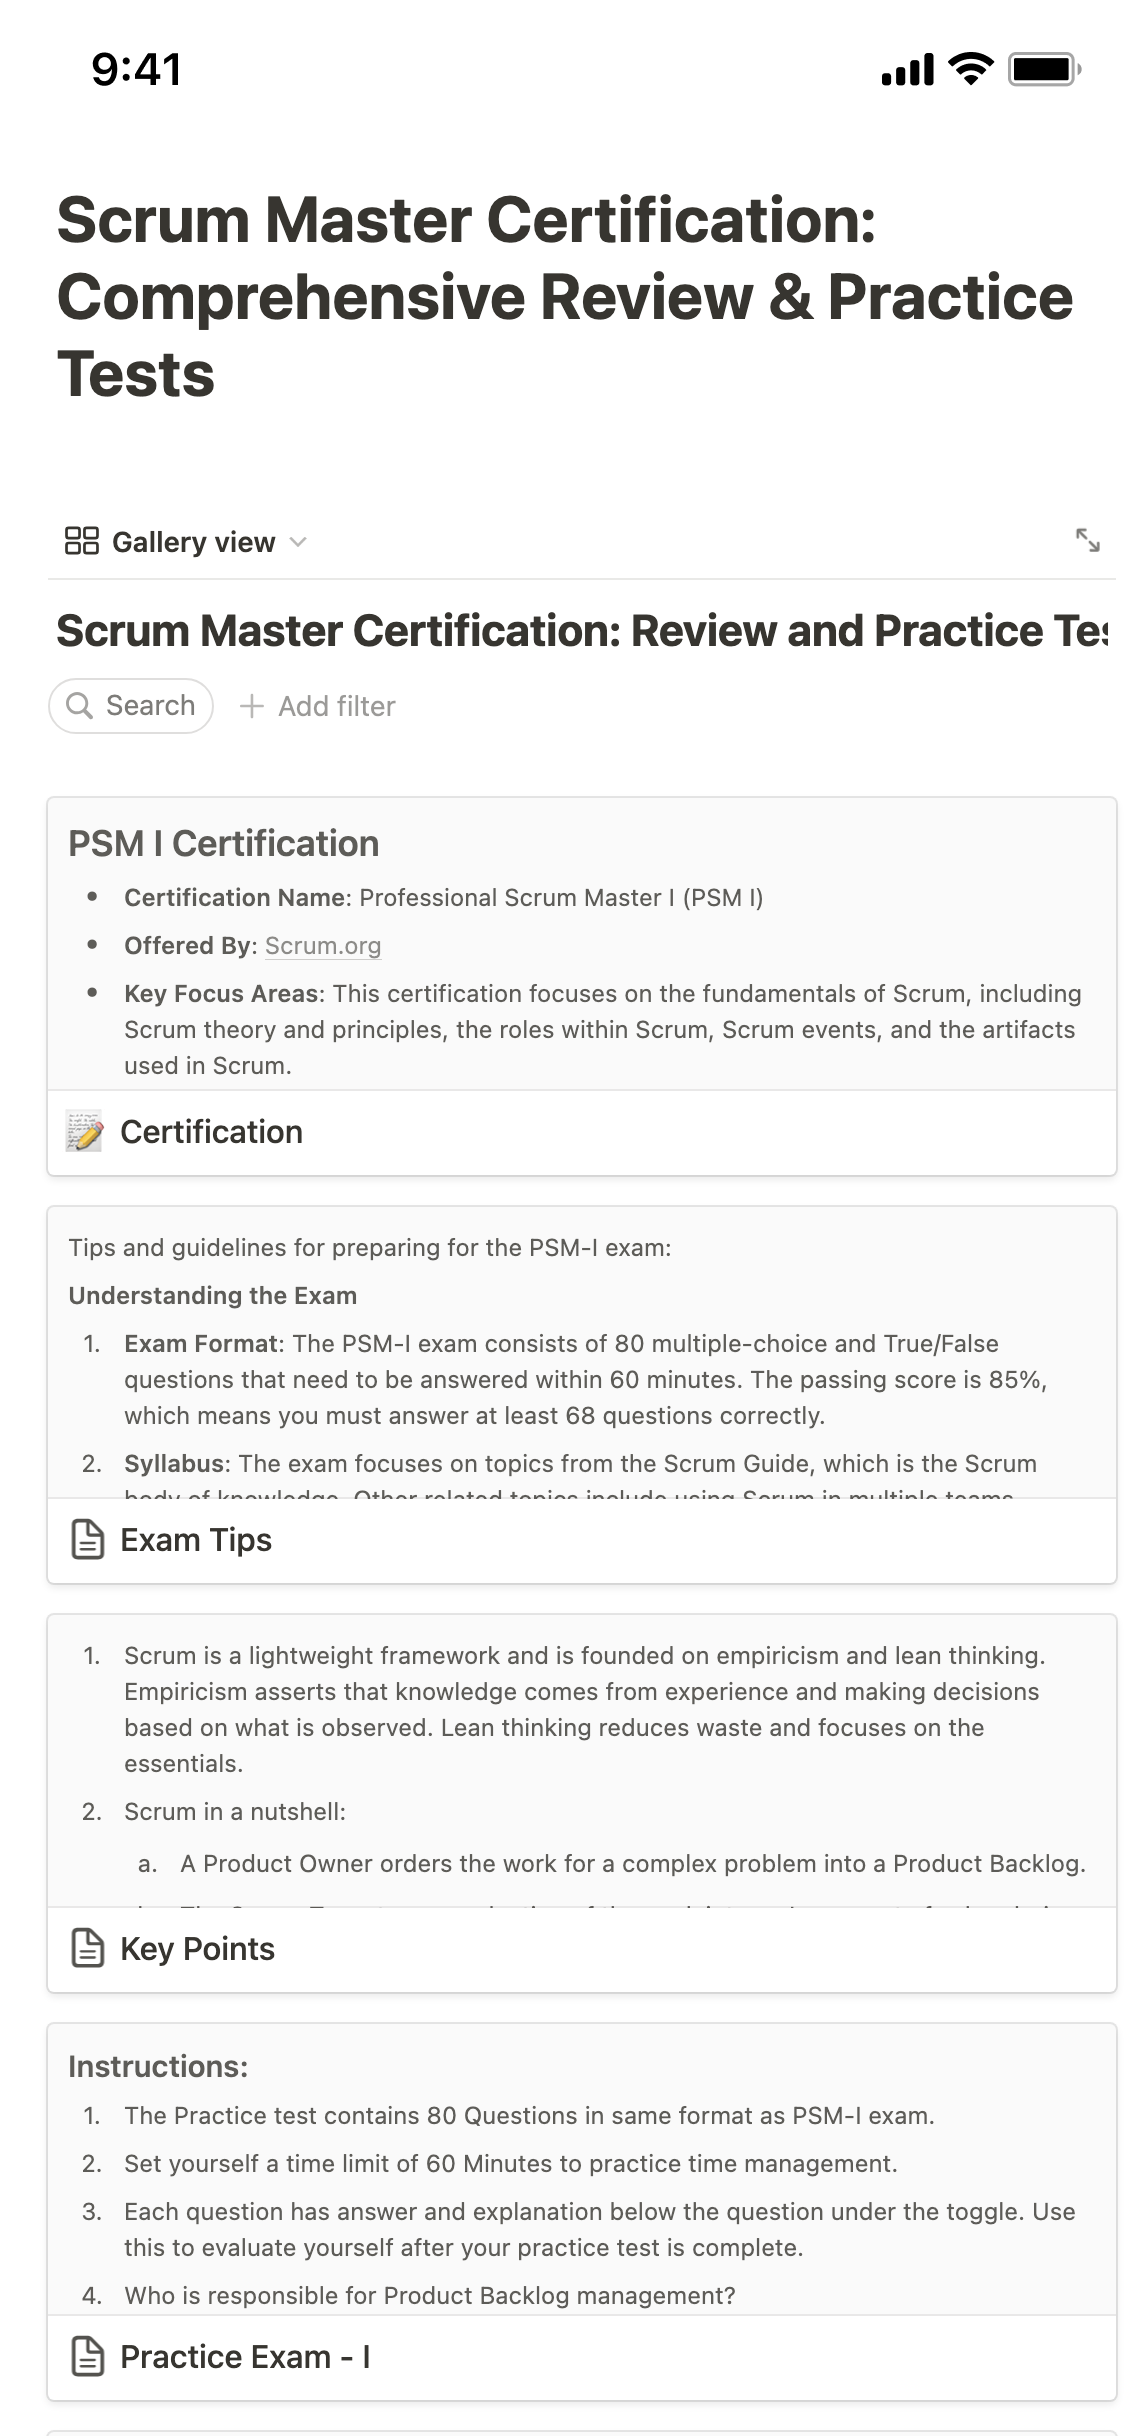
Task: Click the Practice Exam - I page icon
Action: [x=88, y=2357]
